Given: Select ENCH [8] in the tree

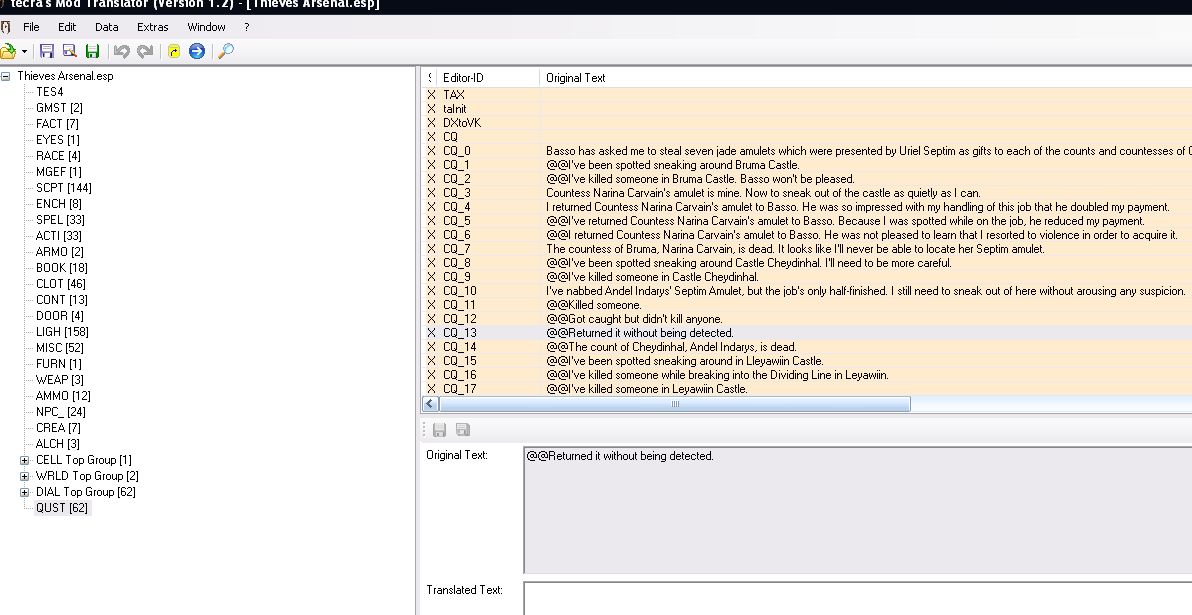Looking at the screenshot, I should 59,204.
